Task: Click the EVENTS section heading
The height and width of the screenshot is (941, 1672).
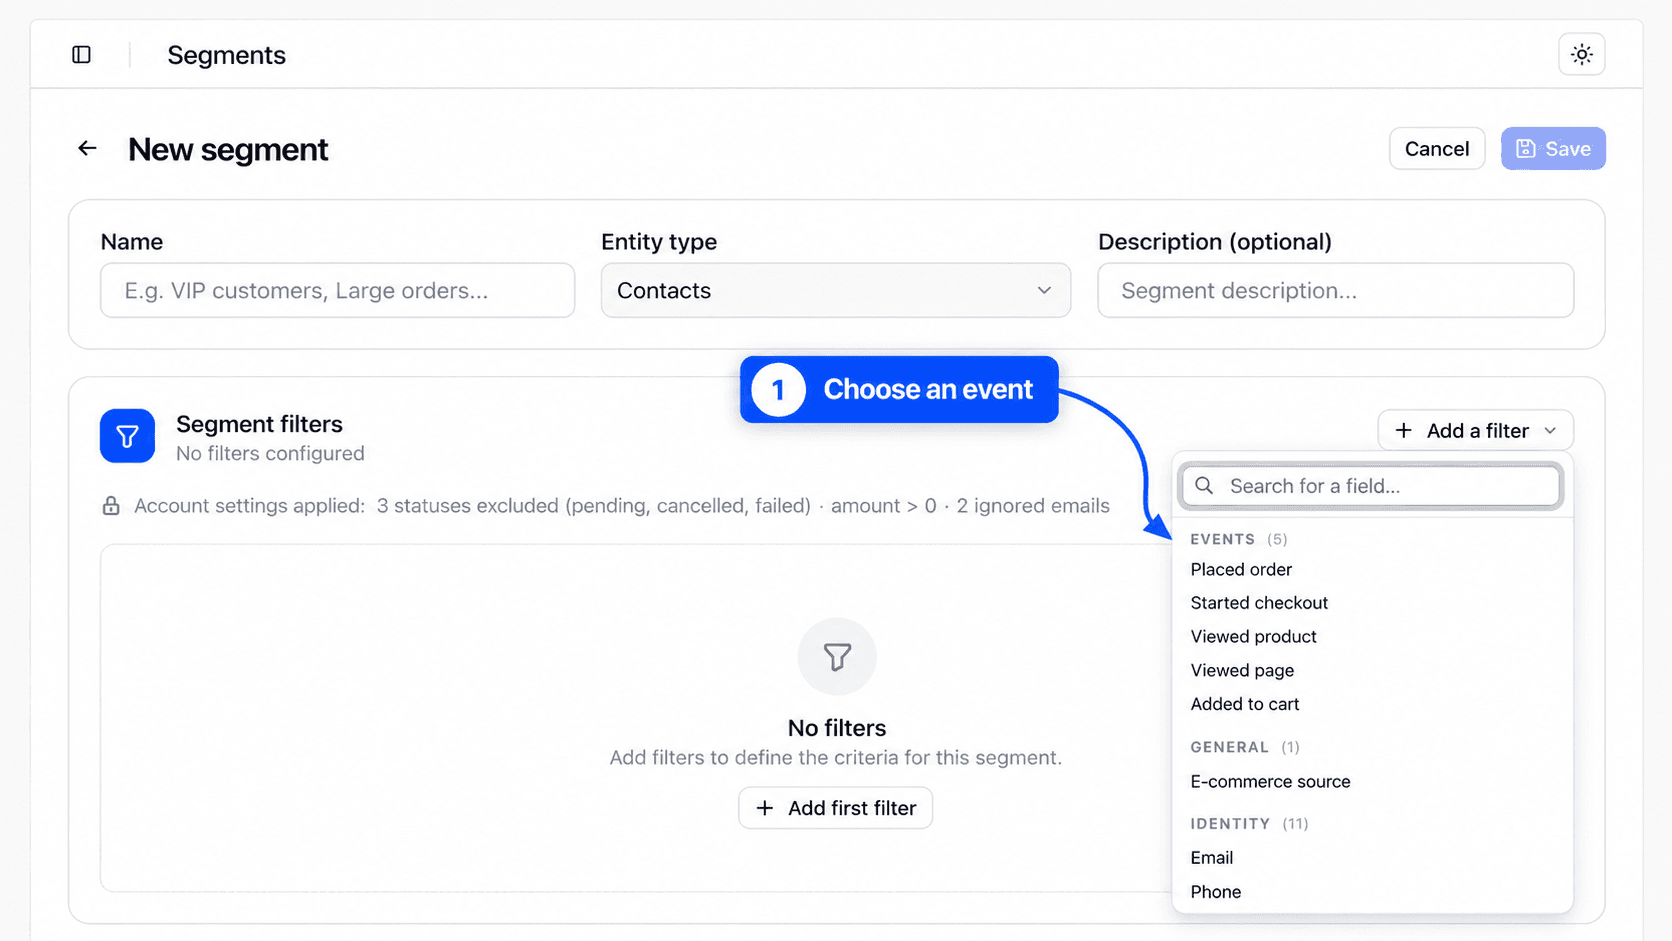Action: 1222,539
